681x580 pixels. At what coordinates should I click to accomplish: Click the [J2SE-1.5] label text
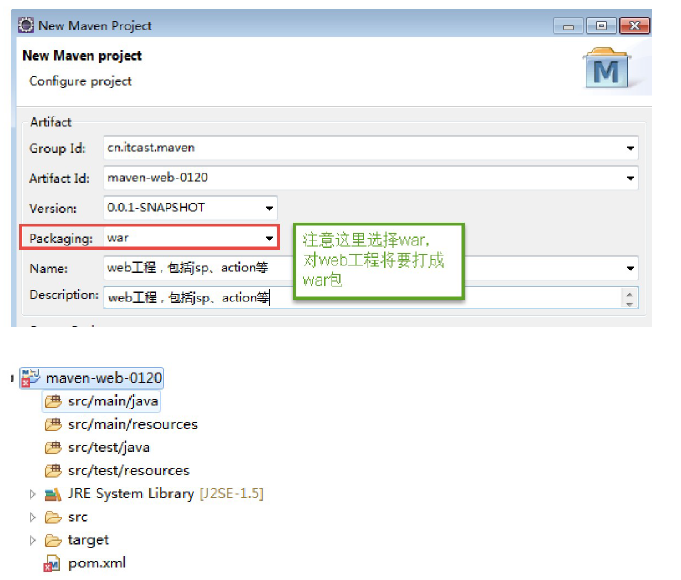(231, 494)
